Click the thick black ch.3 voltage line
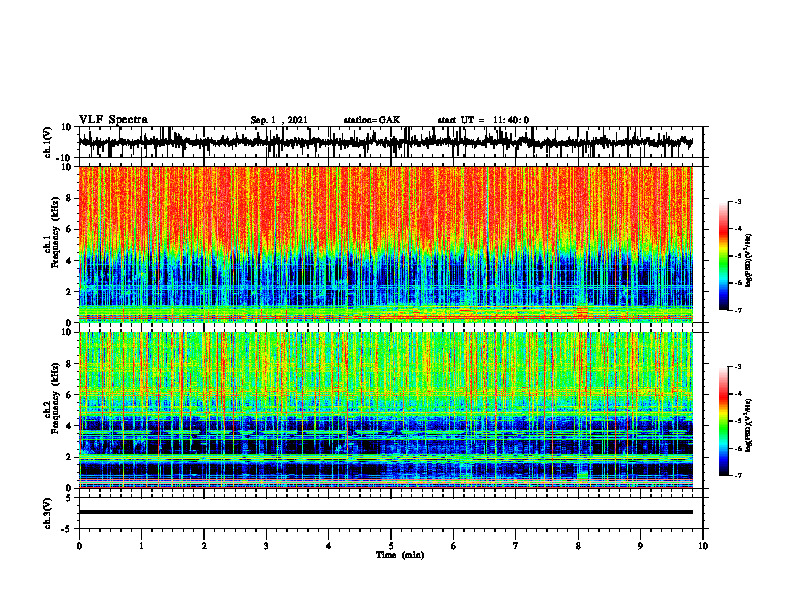Image resolution: width=792 pixels, height=612 pixels. (x=385, y=512)
